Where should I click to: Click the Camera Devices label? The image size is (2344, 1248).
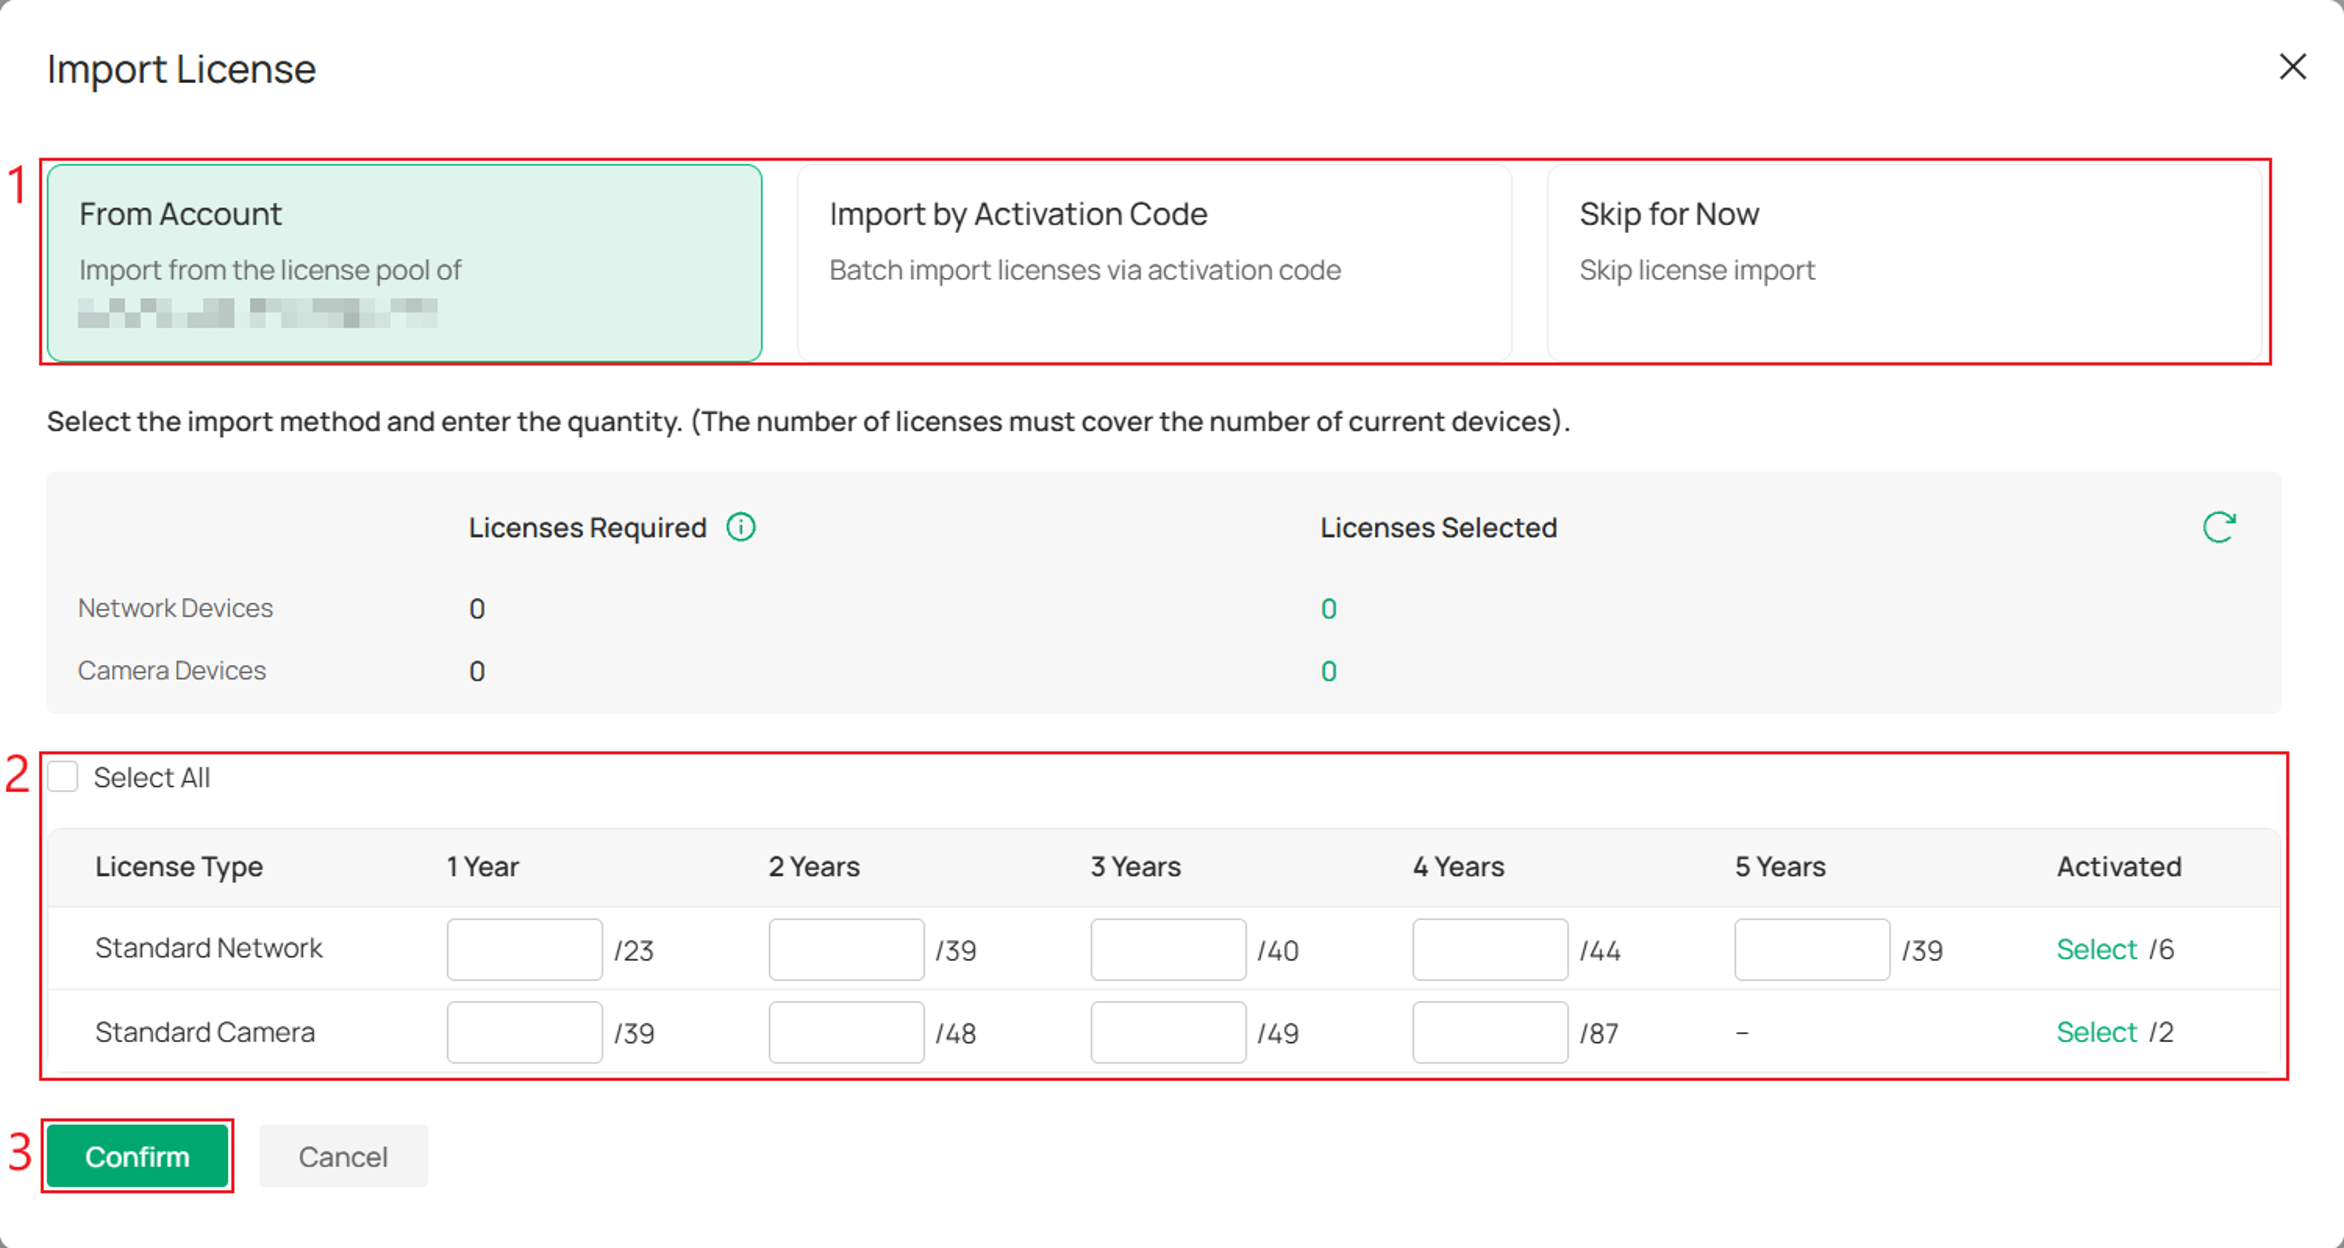[x=172, y=670]
